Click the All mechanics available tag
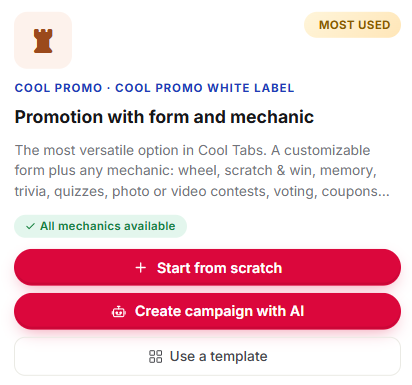 point(100,226)
